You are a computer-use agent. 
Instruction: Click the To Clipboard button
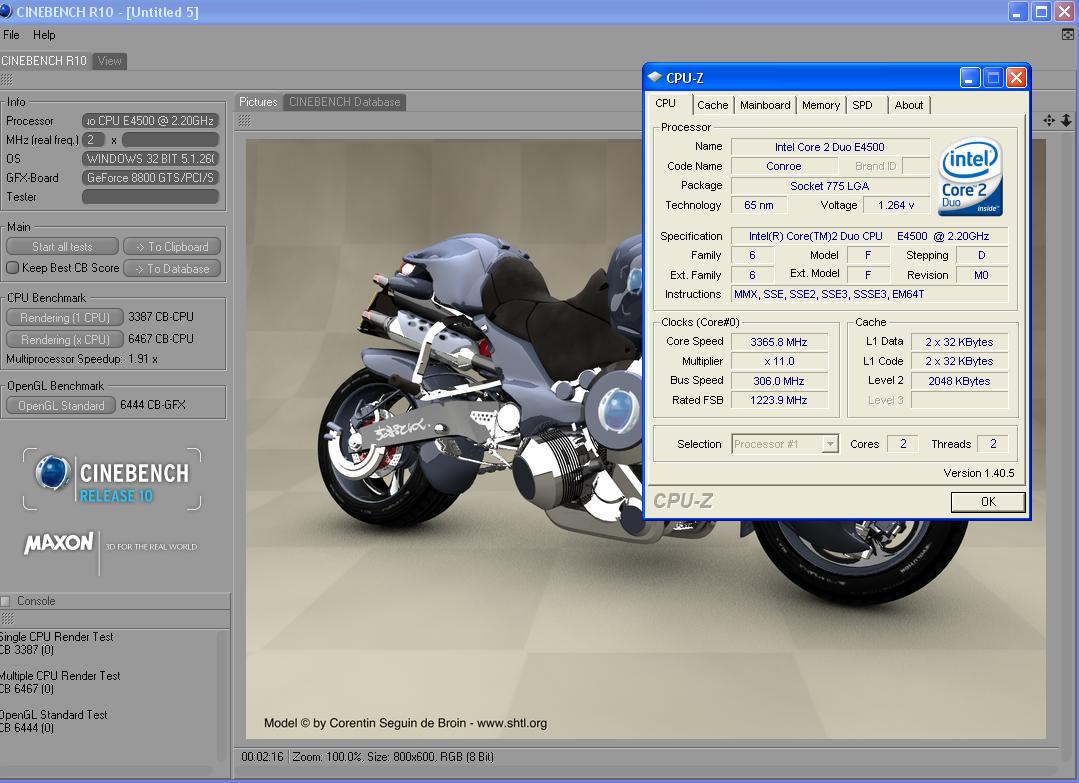pos(172,246)
